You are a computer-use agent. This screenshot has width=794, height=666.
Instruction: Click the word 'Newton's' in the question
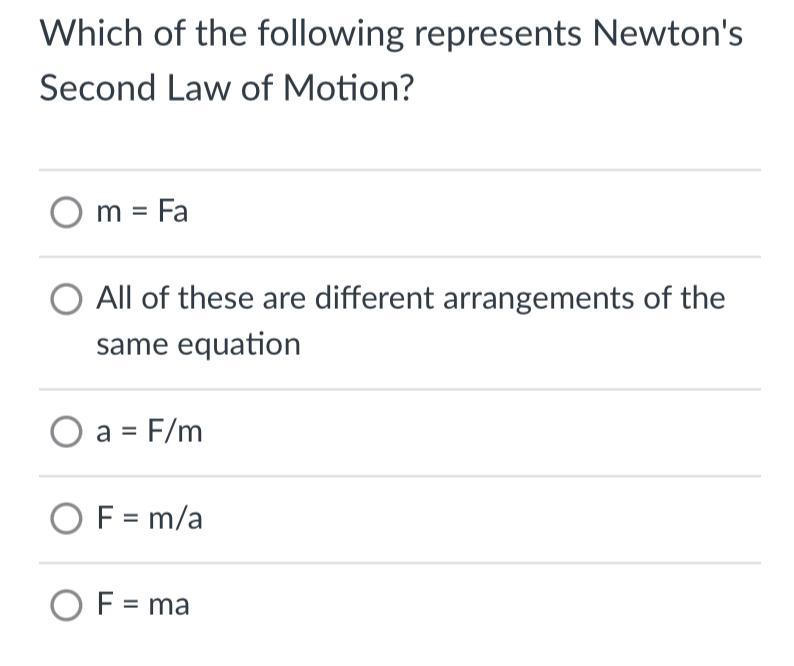[x=667, y=33]
